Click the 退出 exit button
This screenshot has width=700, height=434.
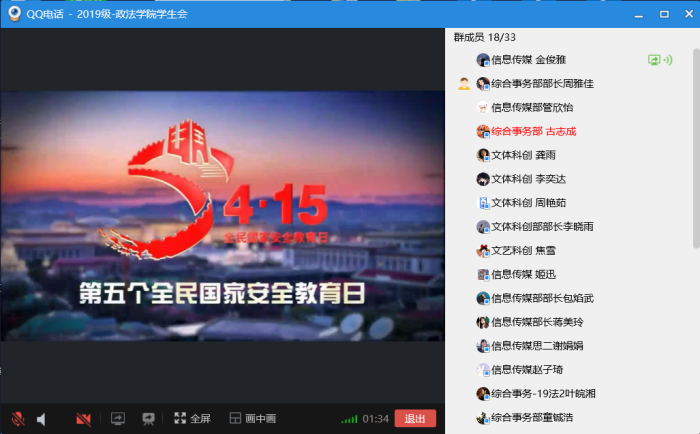[x=415, y=418]
